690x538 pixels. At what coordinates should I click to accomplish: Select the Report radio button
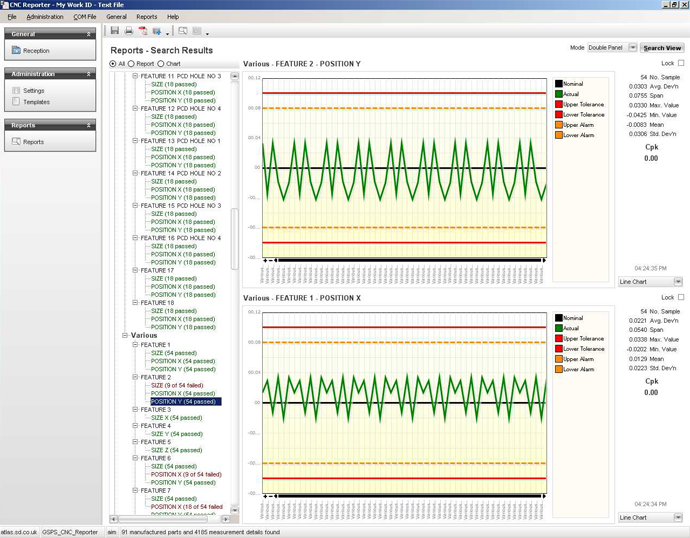[132, 64]
